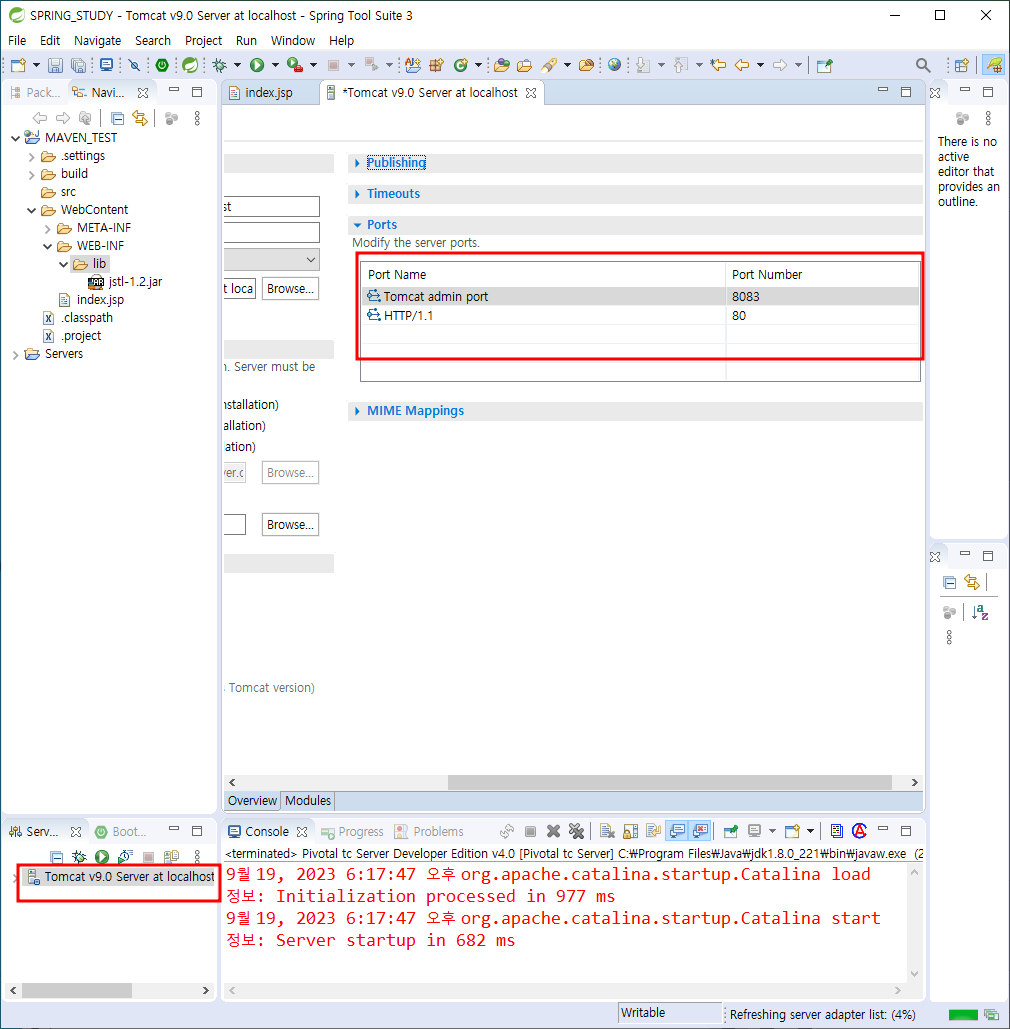Start the server with green icon in Servers view
This screenshot has width=1010, height=1029.
pos(102,856)
